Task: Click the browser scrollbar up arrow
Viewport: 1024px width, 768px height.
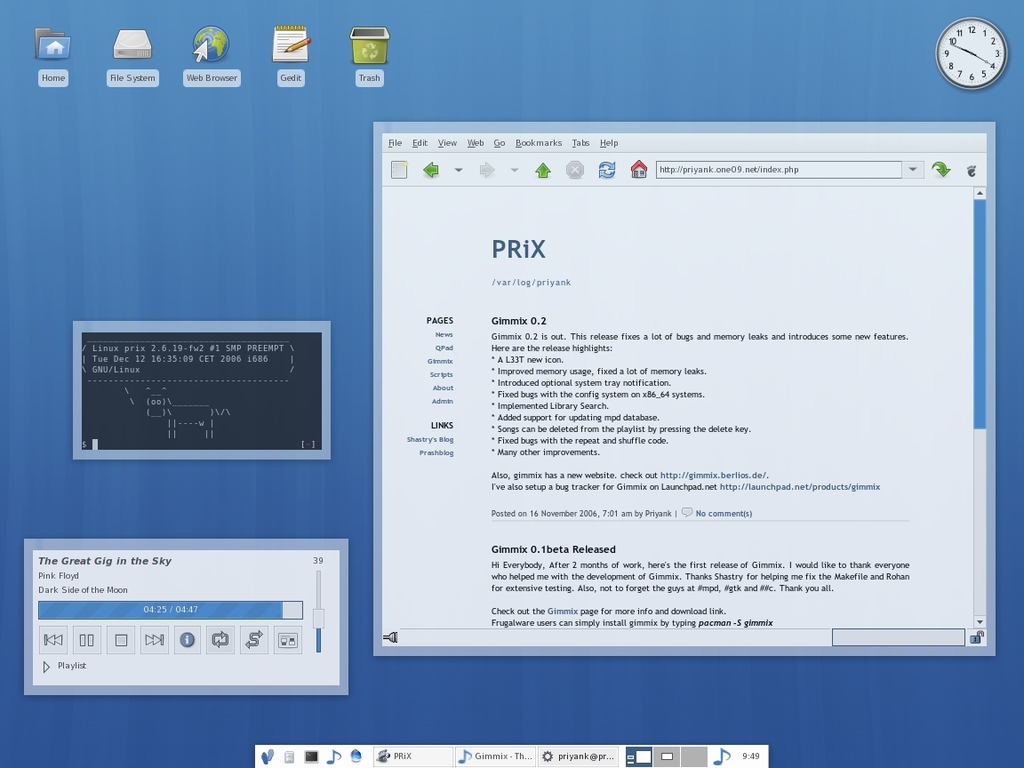Action: click(x=980, y=193)
